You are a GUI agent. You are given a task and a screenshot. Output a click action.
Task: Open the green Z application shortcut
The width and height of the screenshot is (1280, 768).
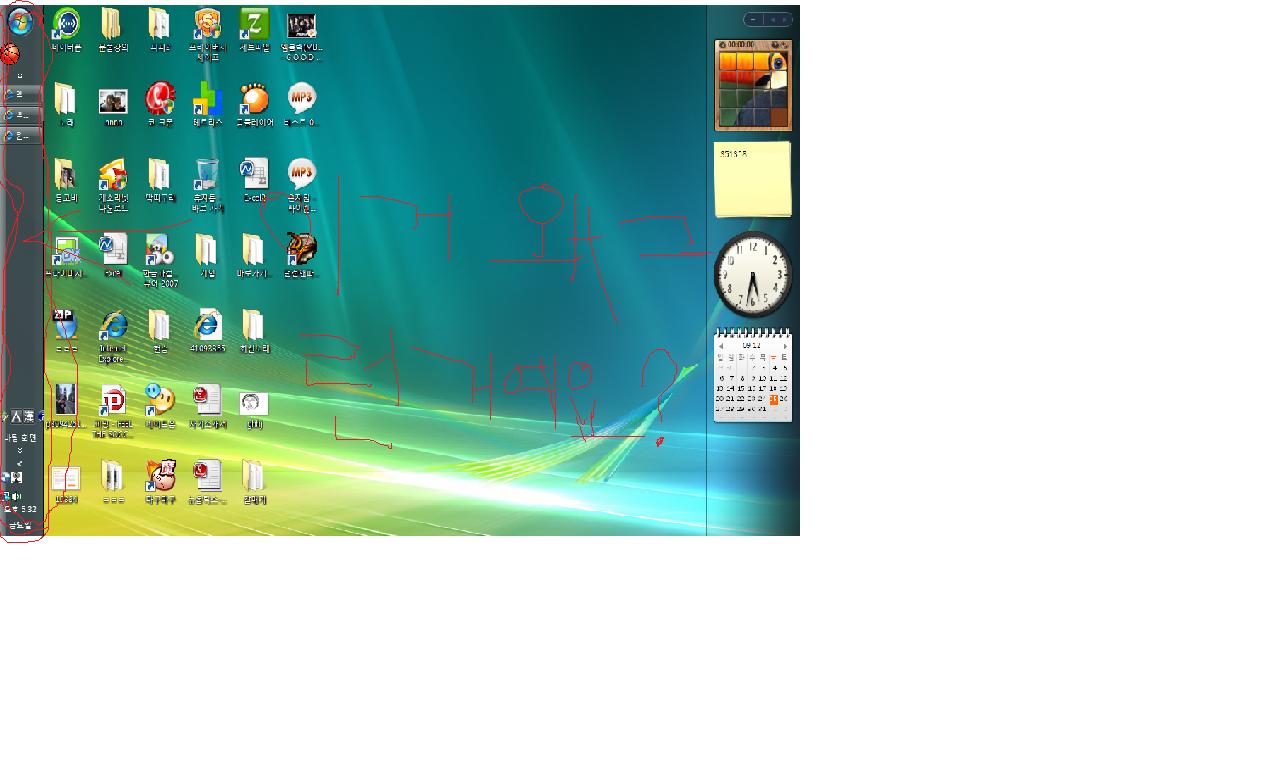coord(255,23)
